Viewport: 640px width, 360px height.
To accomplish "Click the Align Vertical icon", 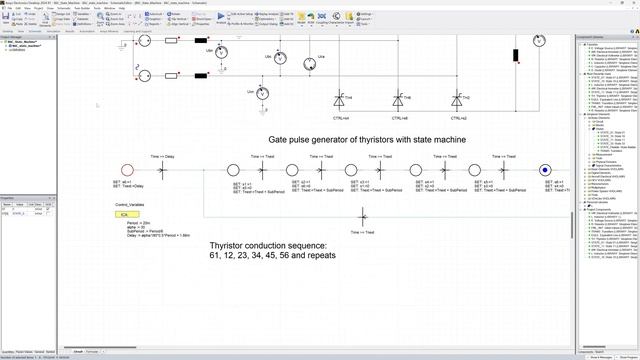I will (178, 24).
